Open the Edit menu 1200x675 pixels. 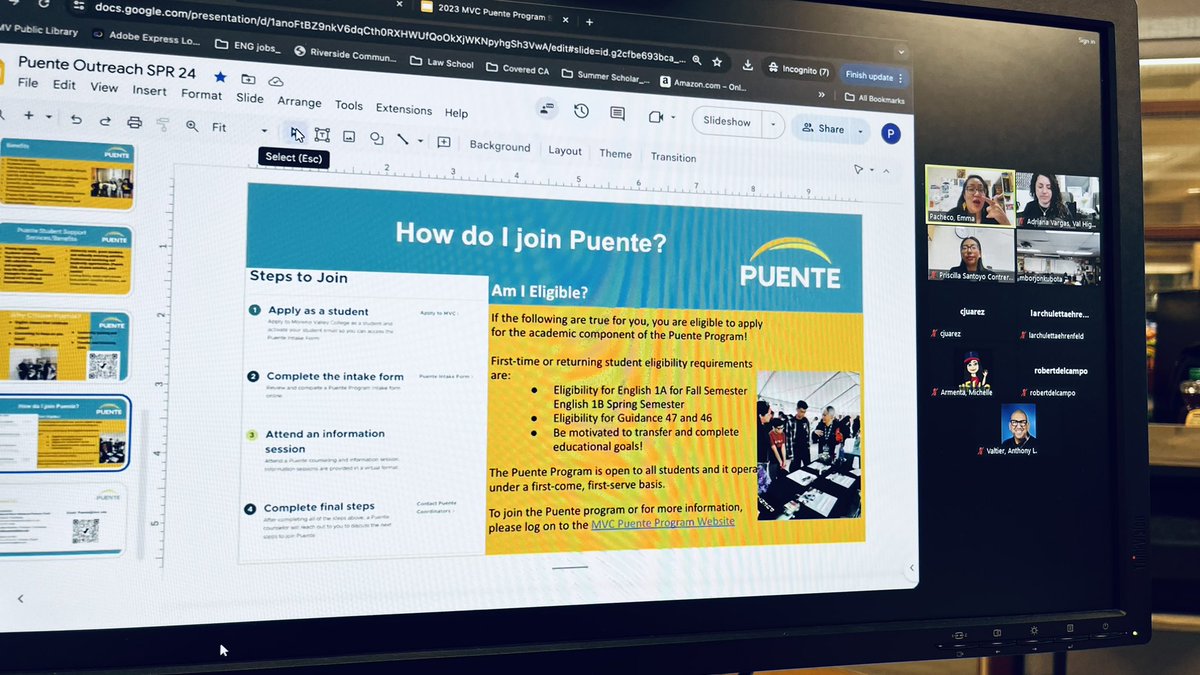(64, 85)
